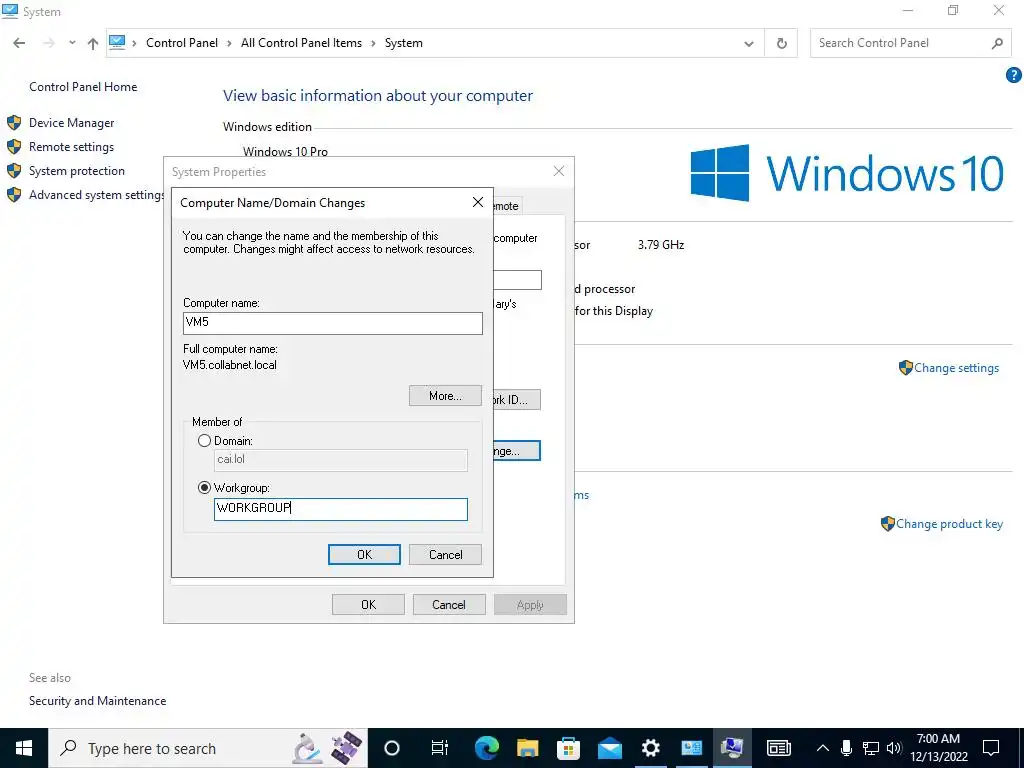1024x768 pixels.
Task: Click the taskbar clock and date
Action: click(938, 748)
